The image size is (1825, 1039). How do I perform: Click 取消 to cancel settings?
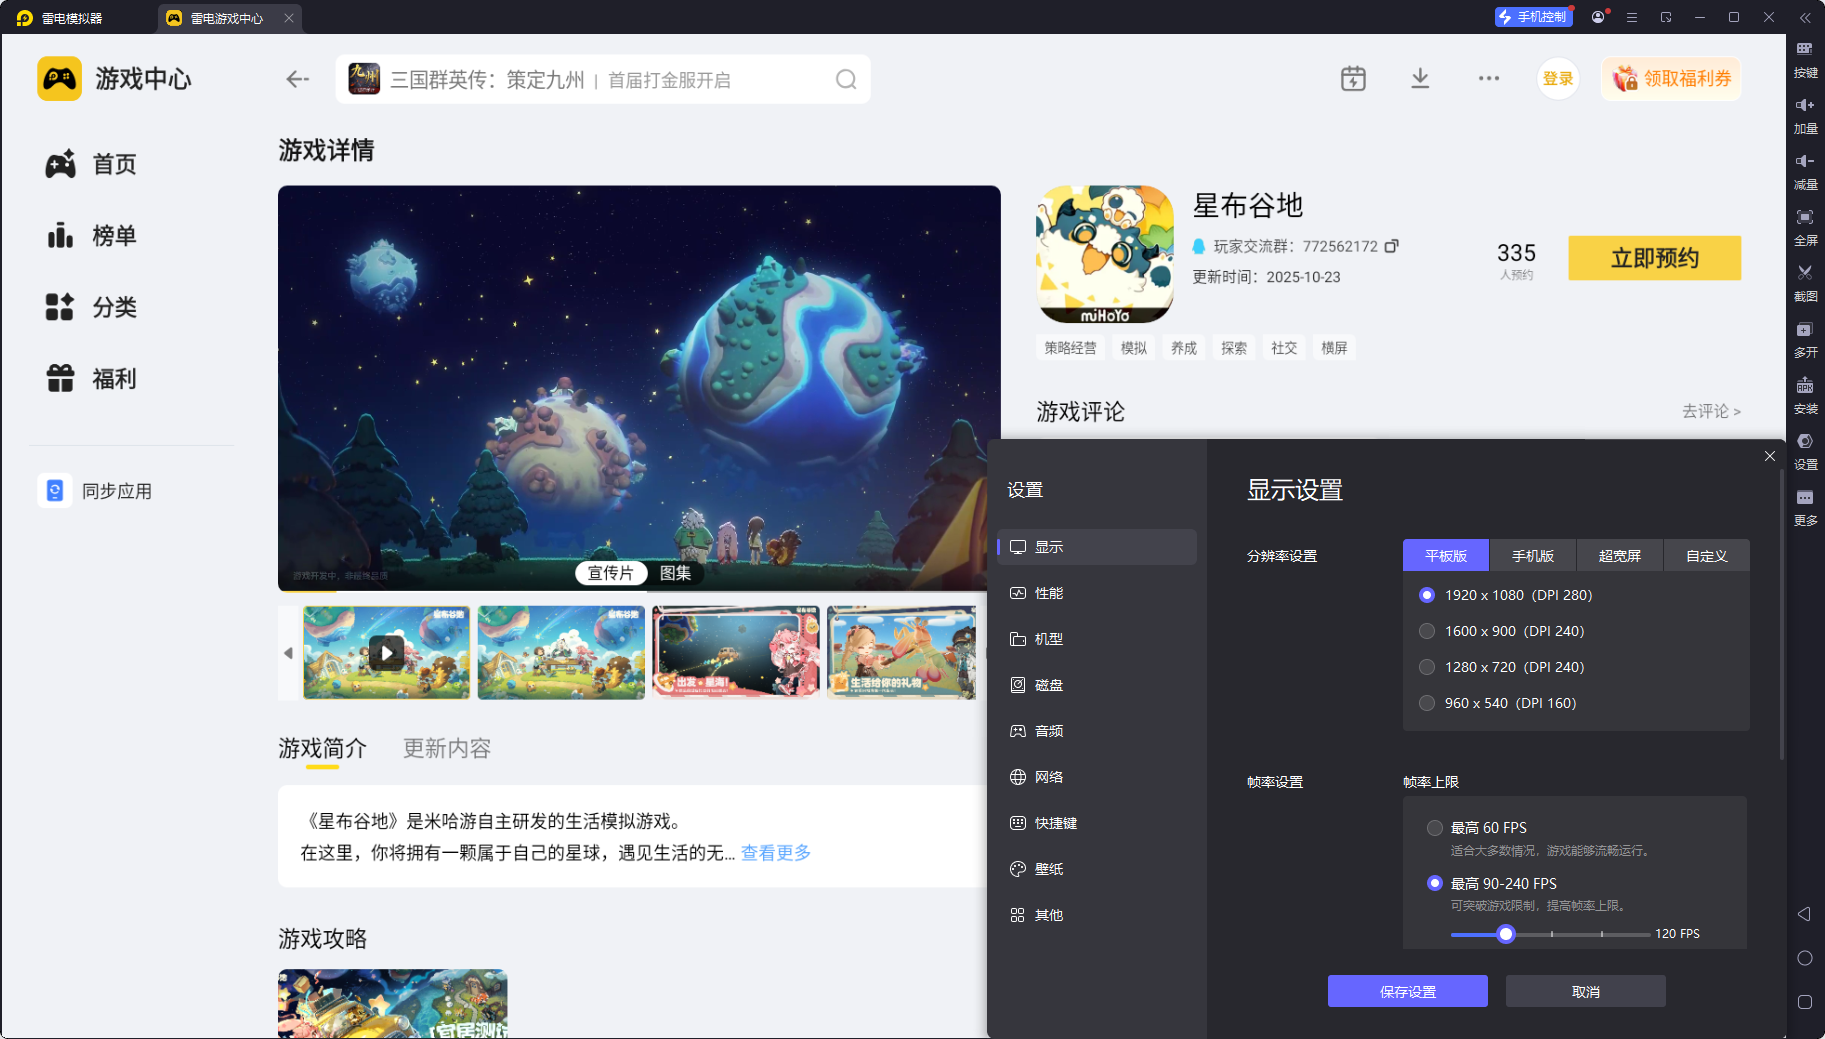1586,991
